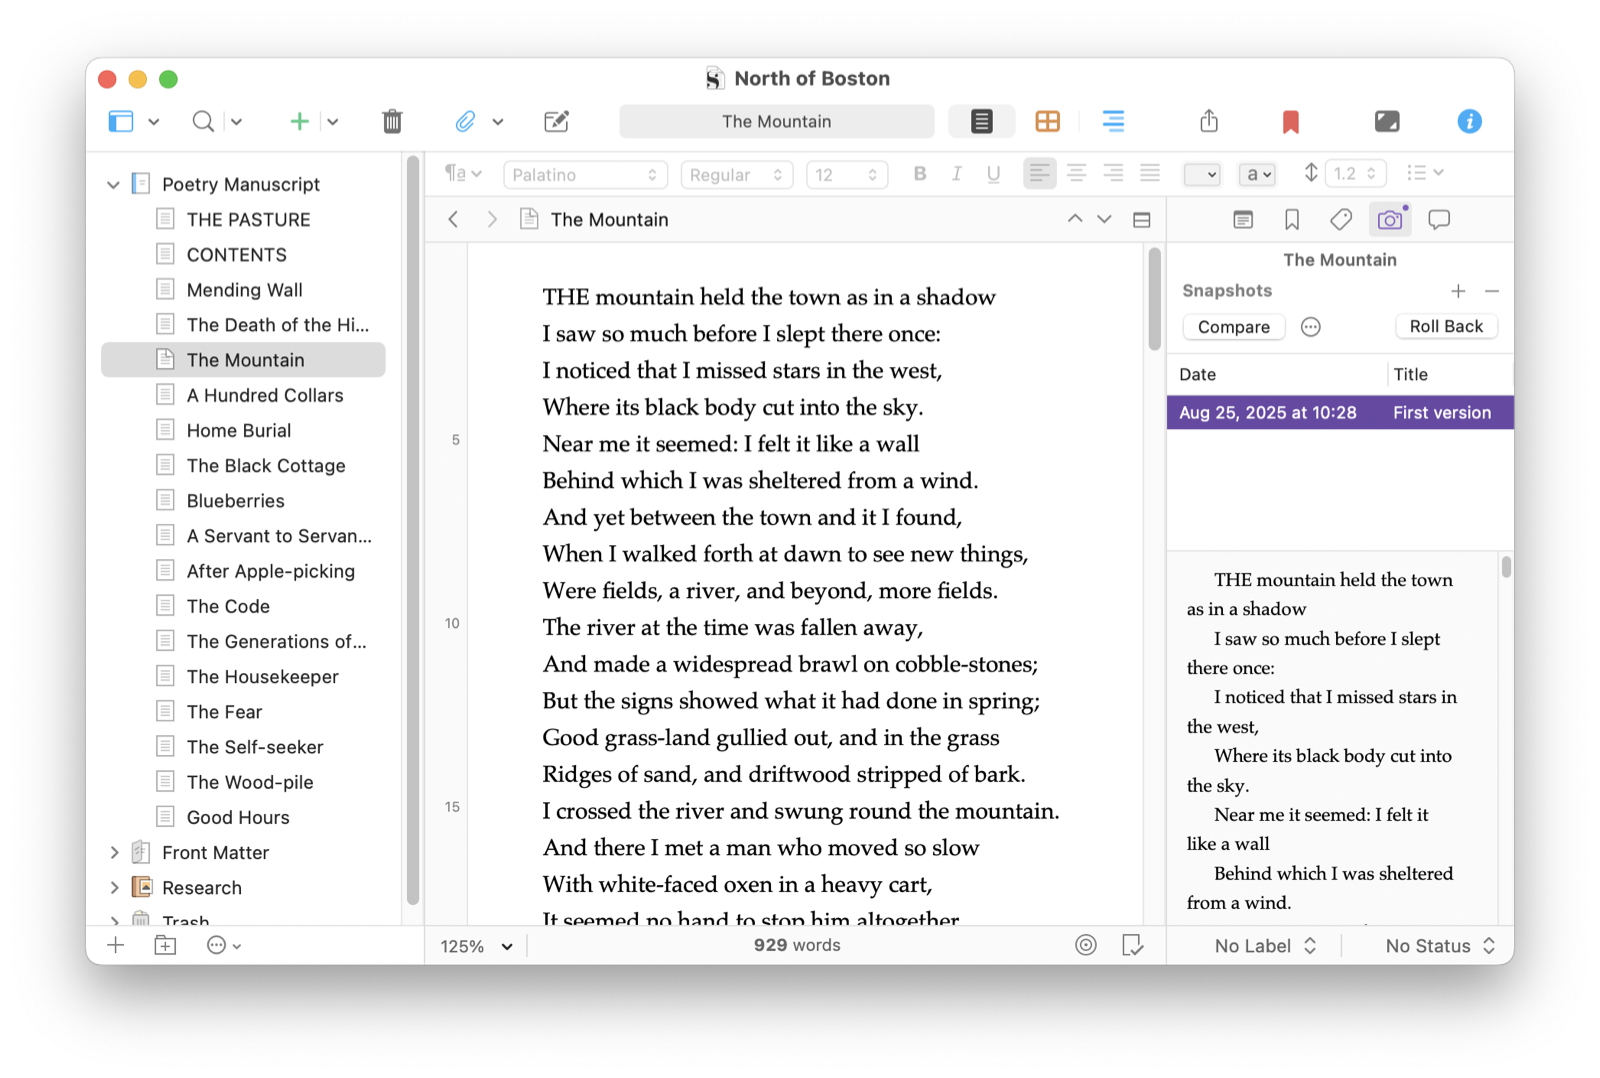The height and width of the screenshot is (1078, 1600).
Task: Add a new snapshot with plus button
Action: tap(1458, 291)
